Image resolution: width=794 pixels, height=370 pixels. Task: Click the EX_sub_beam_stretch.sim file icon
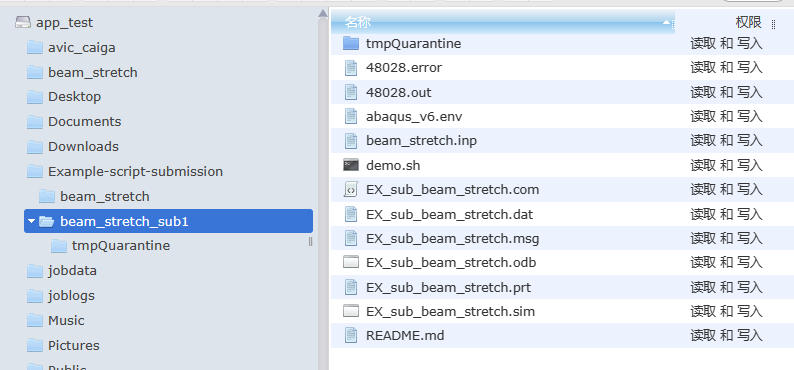(351, 311)
